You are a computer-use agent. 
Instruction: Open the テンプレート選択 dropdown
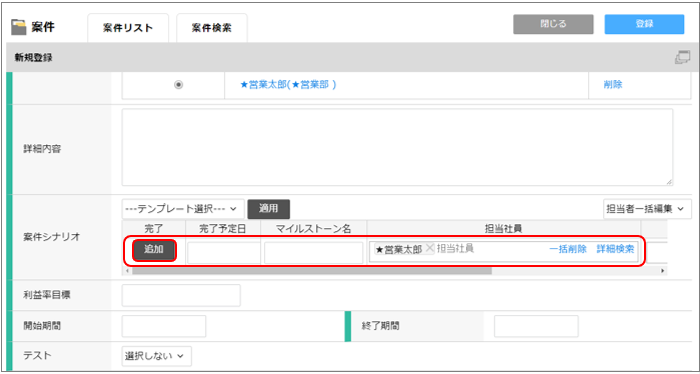tap(183, 208)
